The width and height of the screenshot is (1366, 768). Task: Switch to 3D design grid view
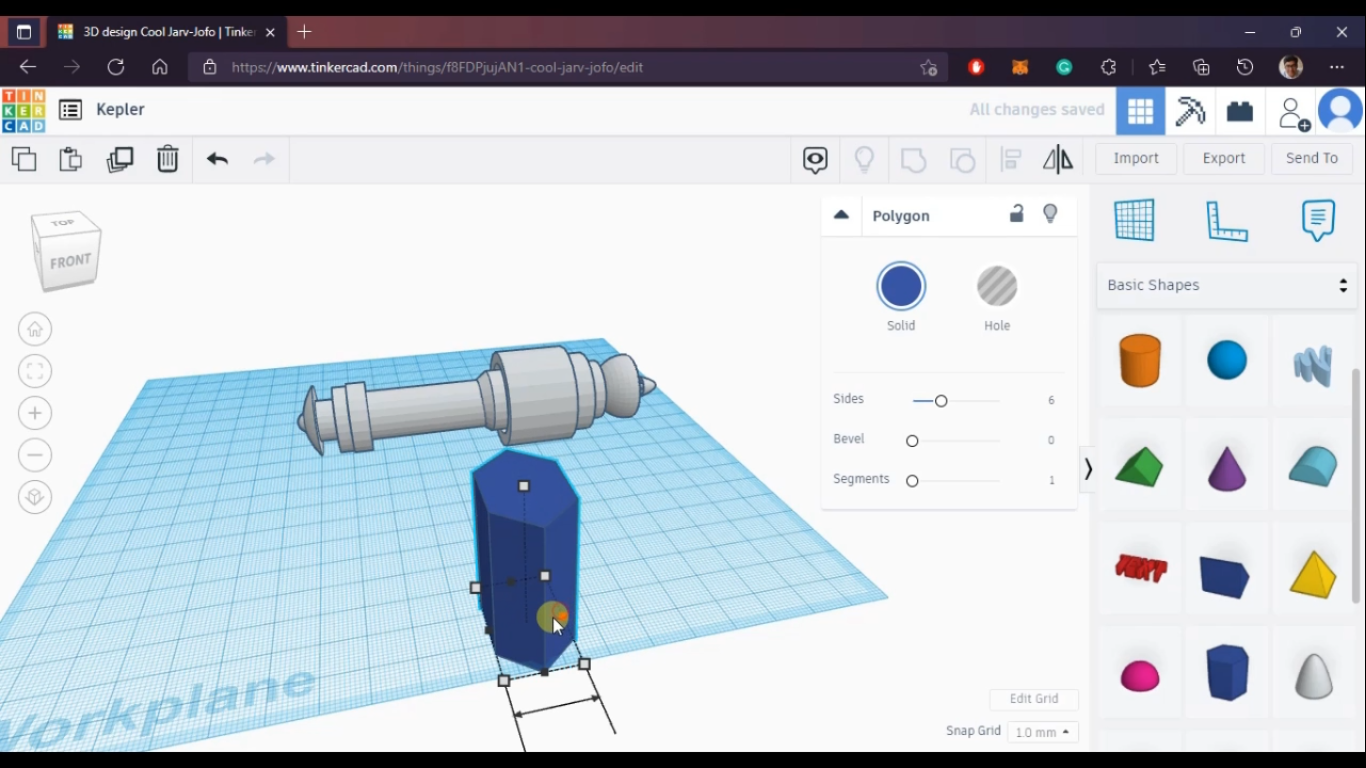click(x=1140, y=111)
